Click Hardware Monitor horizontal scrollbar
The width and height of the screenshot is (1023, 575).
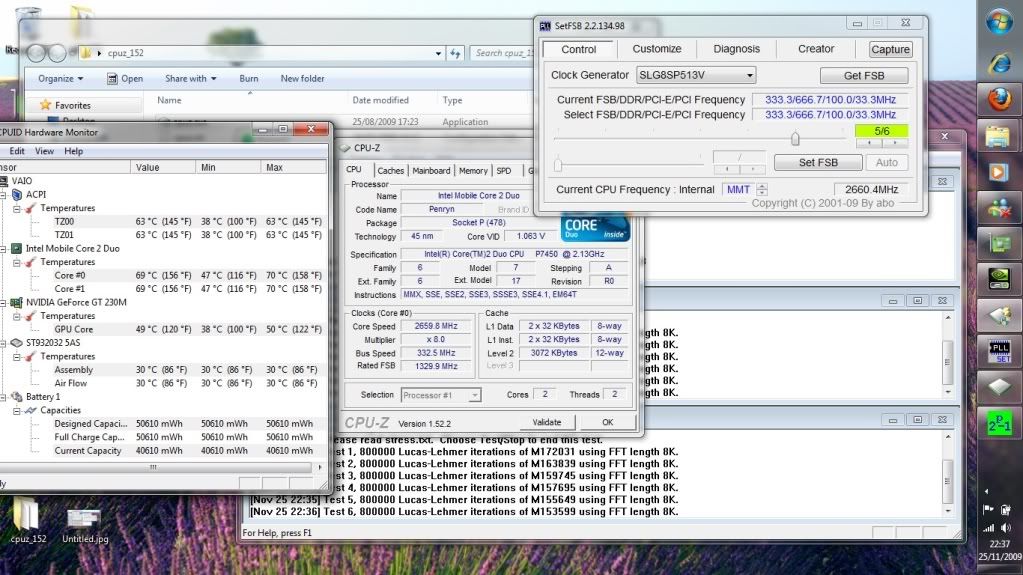[x=153, y=467]
